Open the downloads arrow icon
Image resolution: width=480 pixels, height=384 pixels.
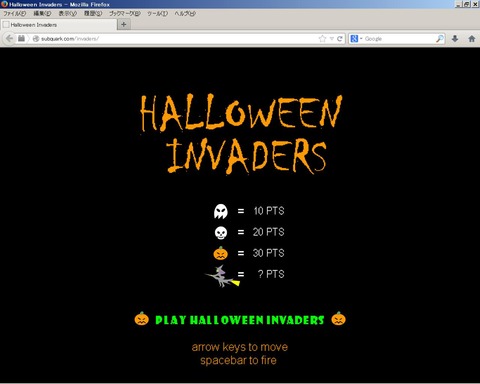455,39
